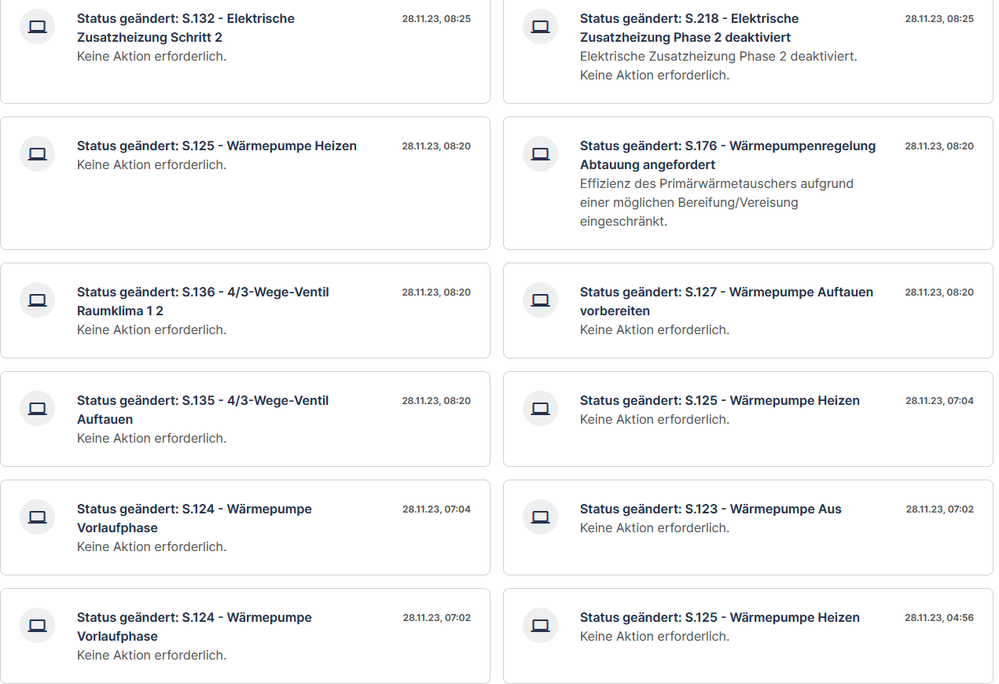Select S.125 Wärmepumpe Heizen entry from 07:04
999x684 pixels.
748,419
